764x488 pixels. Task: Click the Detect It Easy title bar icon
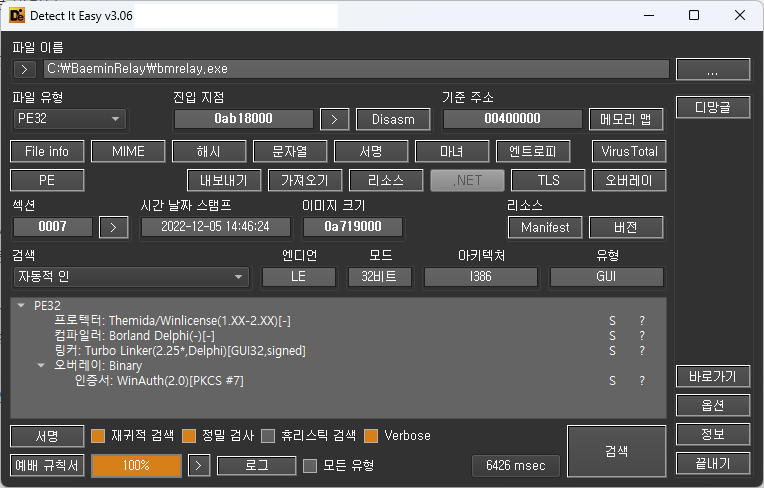(x=17, y=16)
